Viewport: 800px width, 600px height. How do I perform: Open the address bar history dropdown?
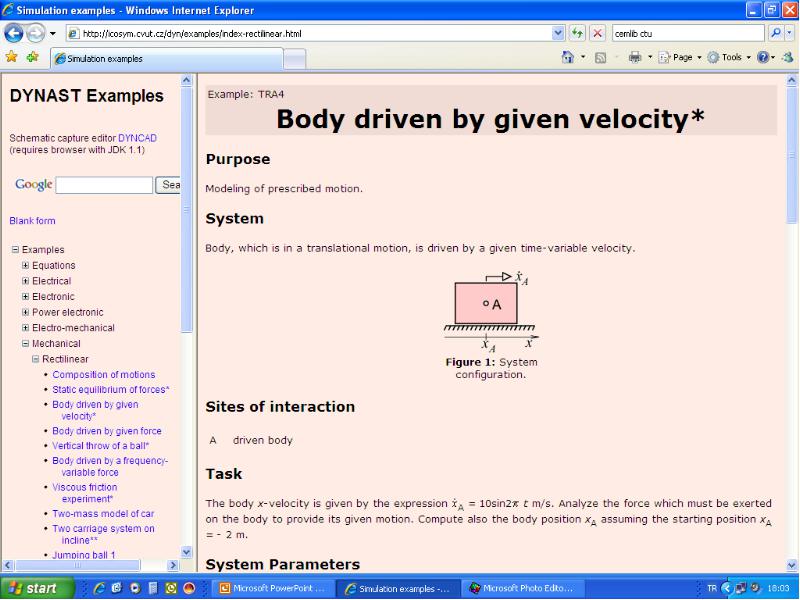click(558, 34)
